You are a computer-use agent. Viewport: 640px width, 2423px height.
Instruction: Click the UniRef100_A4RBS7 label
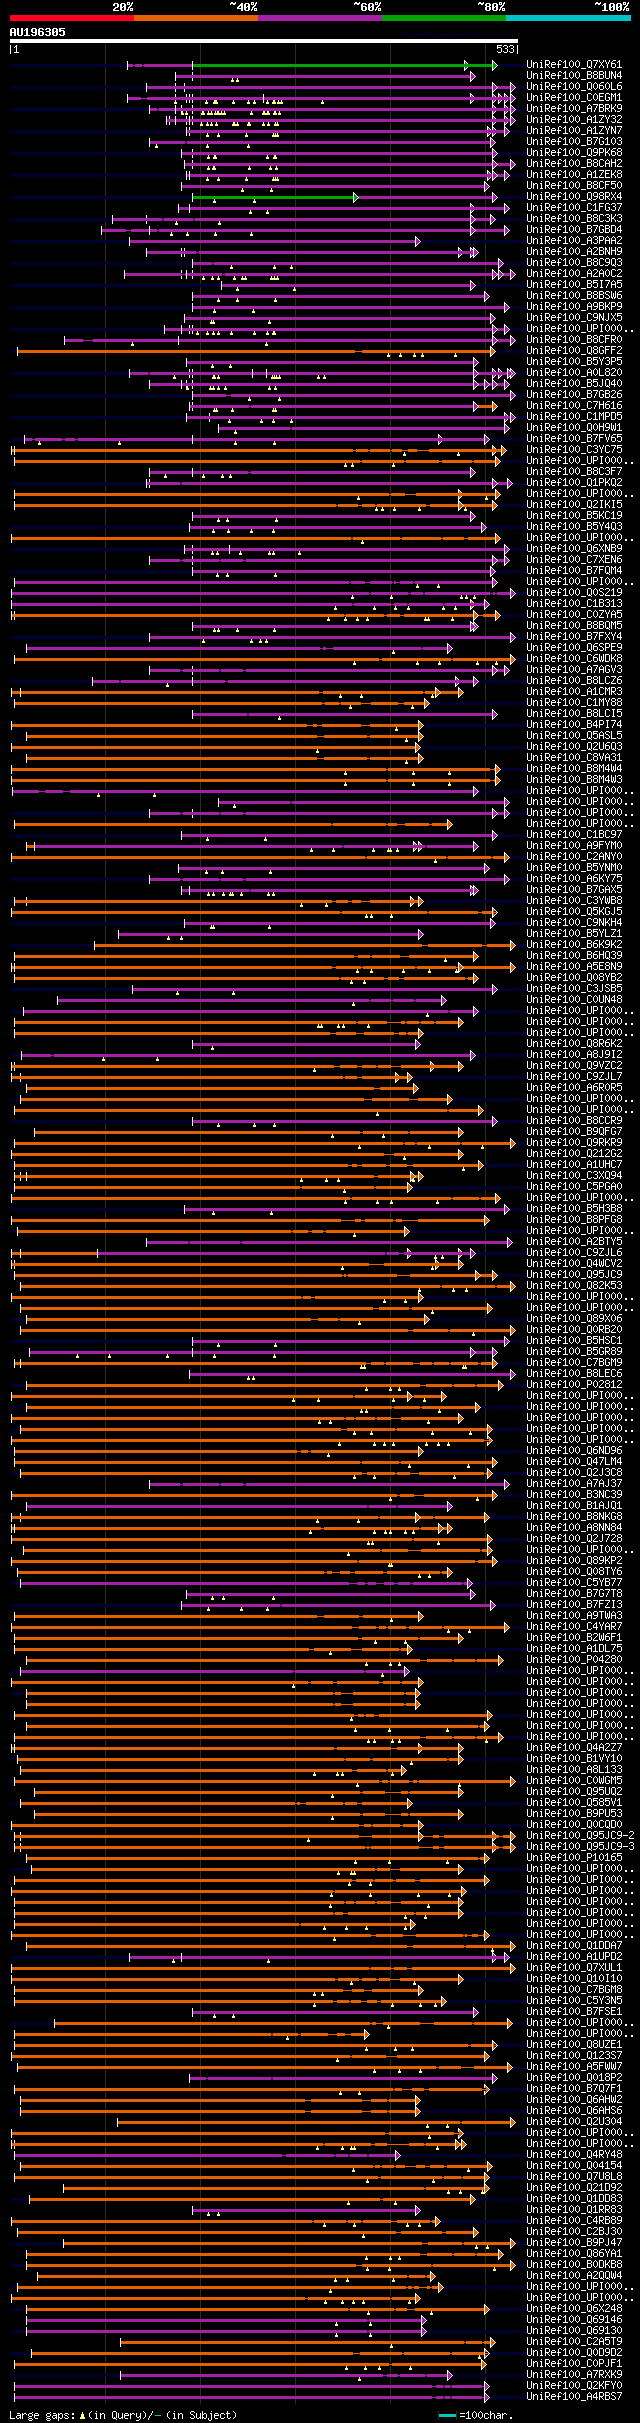(x=574, y=2397)
